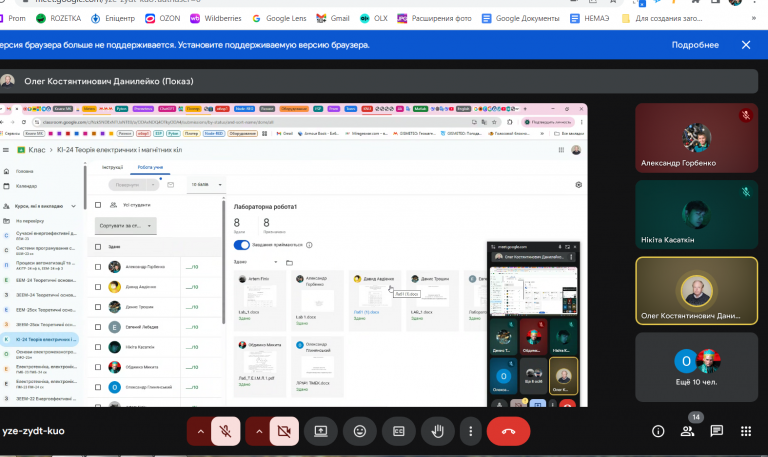Open the Сортувати за ст... dropdown
Screen dimensions: 768x457
click(125, 226)
